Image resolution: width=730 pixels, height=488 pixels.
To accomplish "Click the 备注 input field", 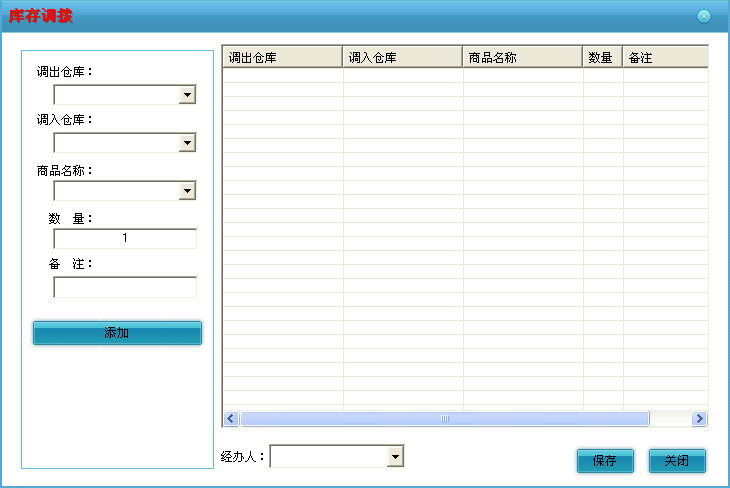I will 125,287.
